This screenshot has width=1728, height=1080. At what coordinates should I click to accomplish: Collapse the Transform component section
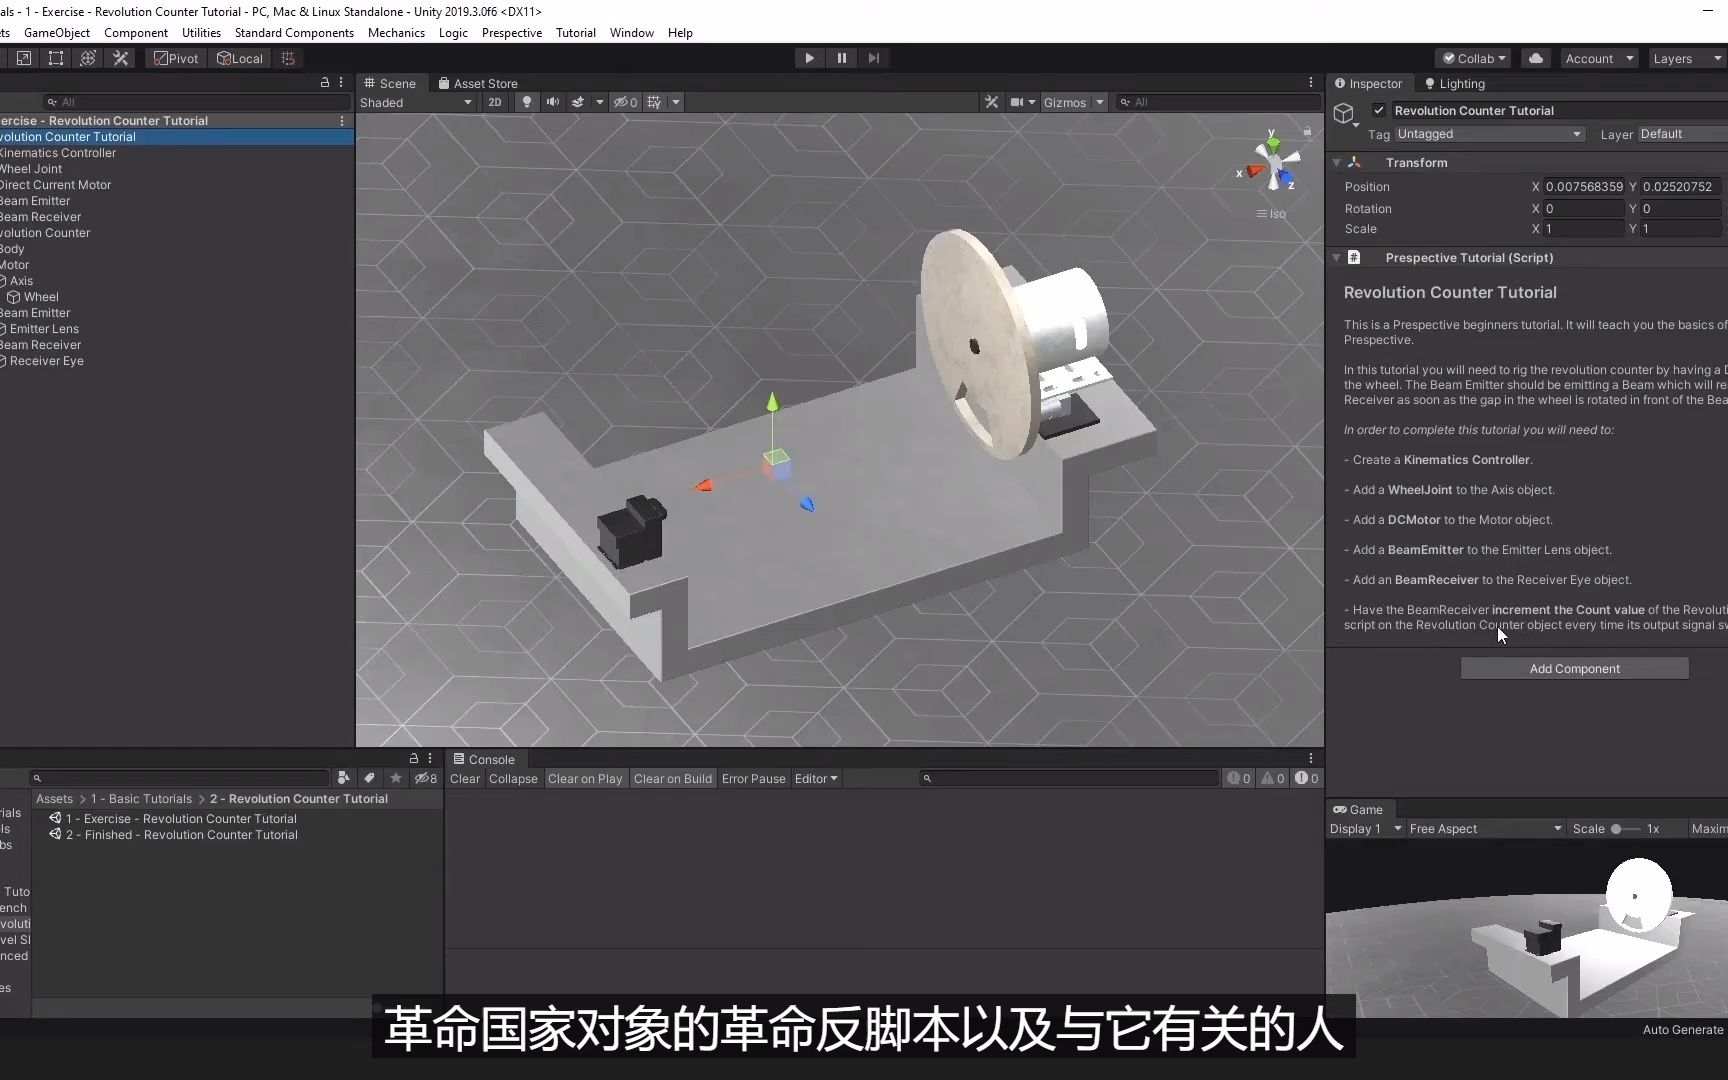tap(1338, 162)
